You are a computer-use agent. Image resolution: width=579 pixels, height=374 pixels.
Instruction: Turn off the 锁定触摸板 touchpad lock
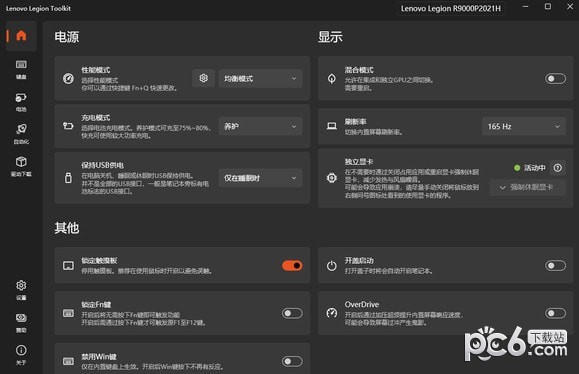pyautogui.click(x=292, y=265)
